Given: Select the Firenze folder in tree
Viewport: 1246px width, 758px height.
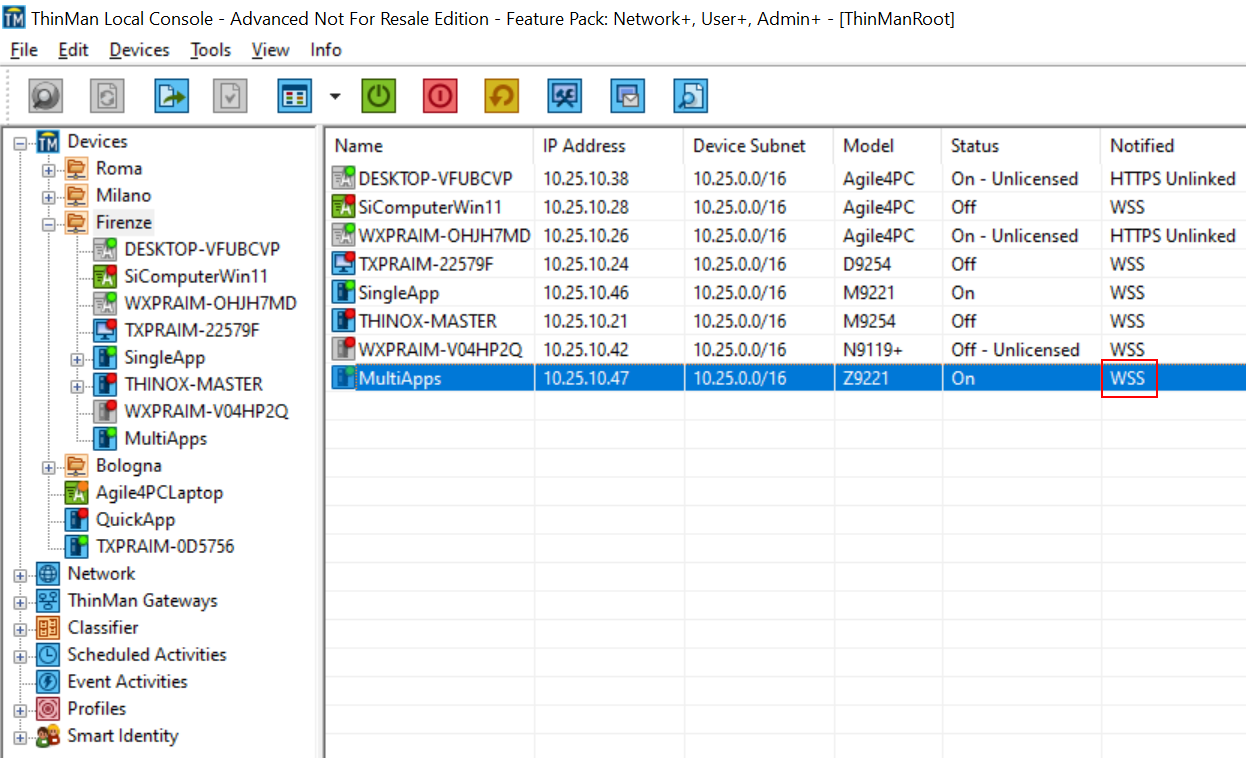Looking at the screenshot, I should (124, 222).
